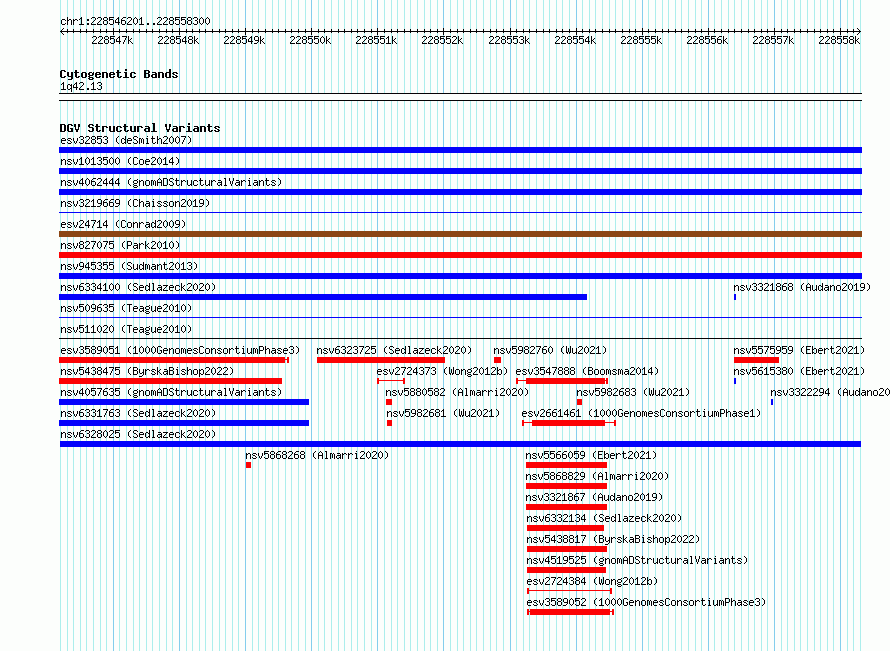890x651 pixels.
Task: Select the red nsv6323725 variant bar
Action: pos(381,360)
